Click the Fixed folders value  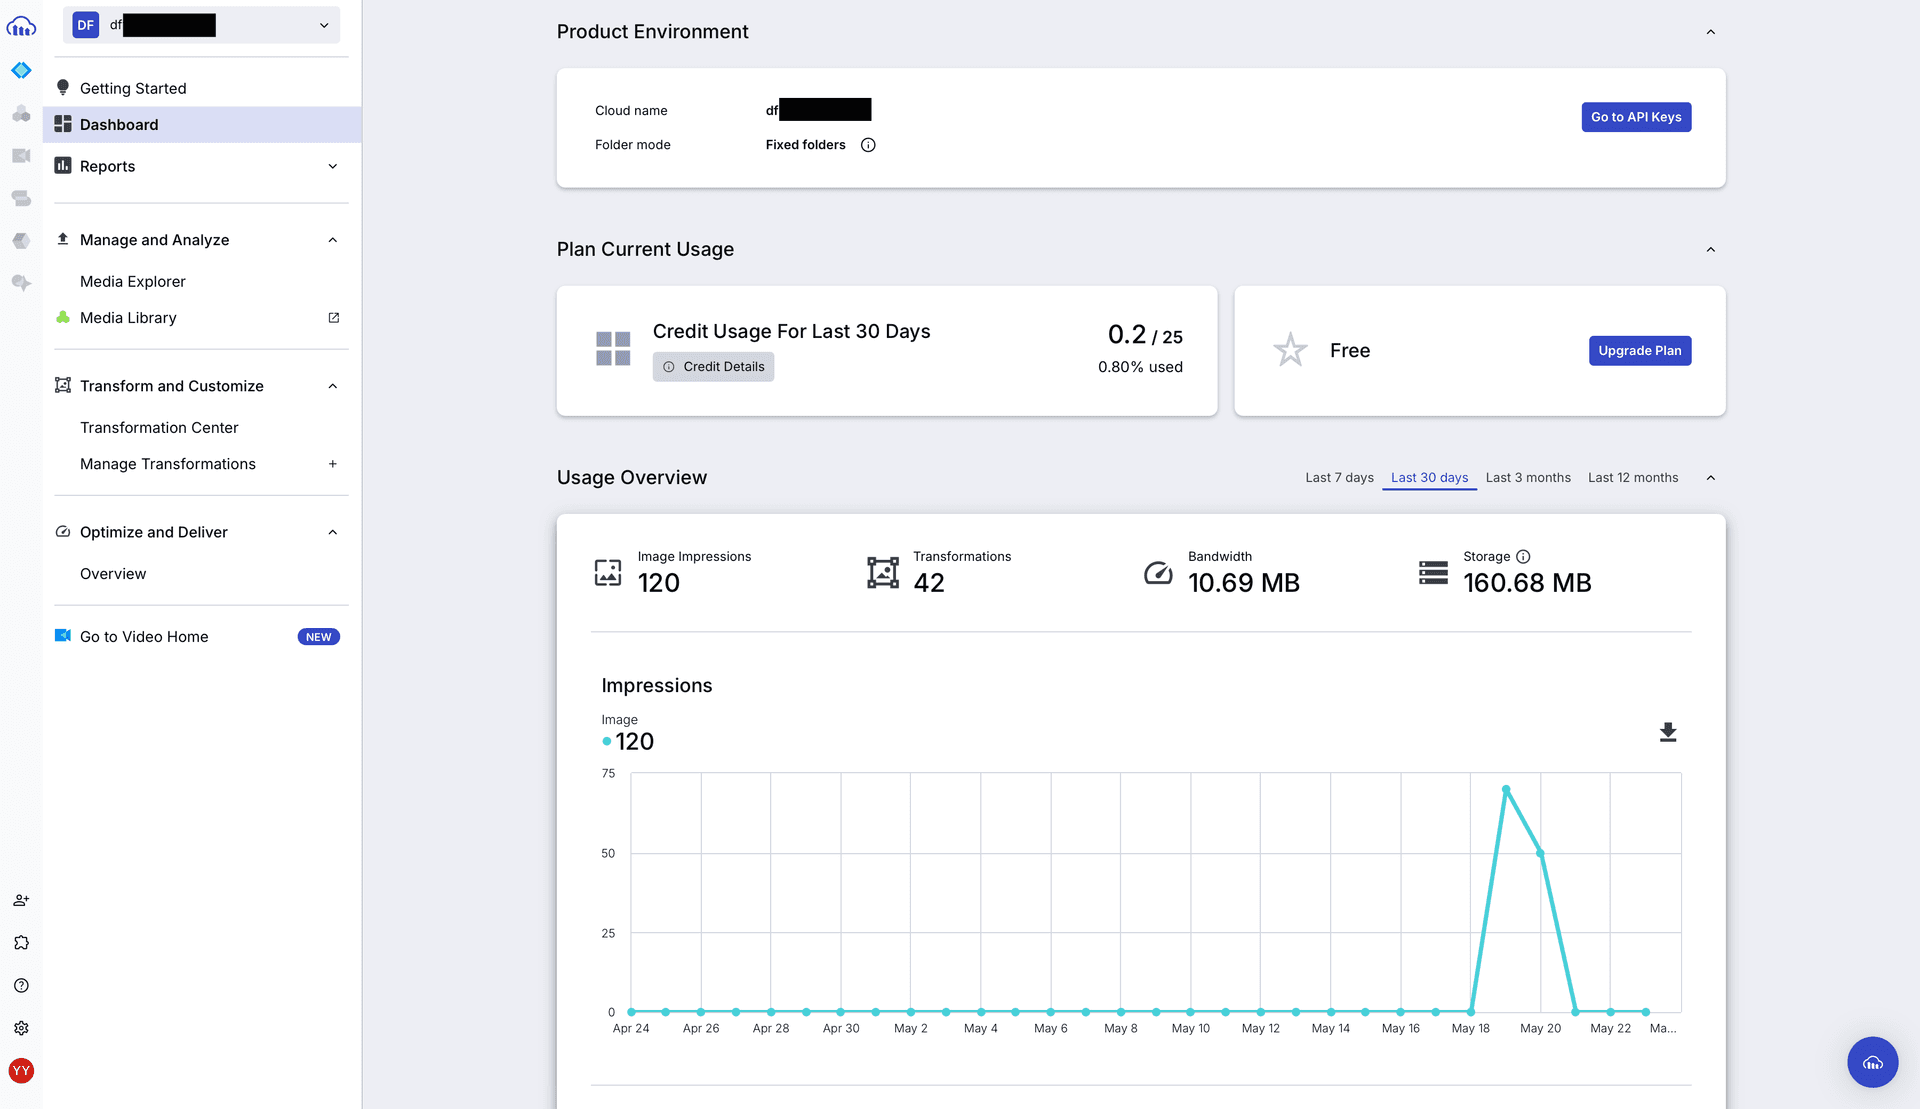(806, 145)
